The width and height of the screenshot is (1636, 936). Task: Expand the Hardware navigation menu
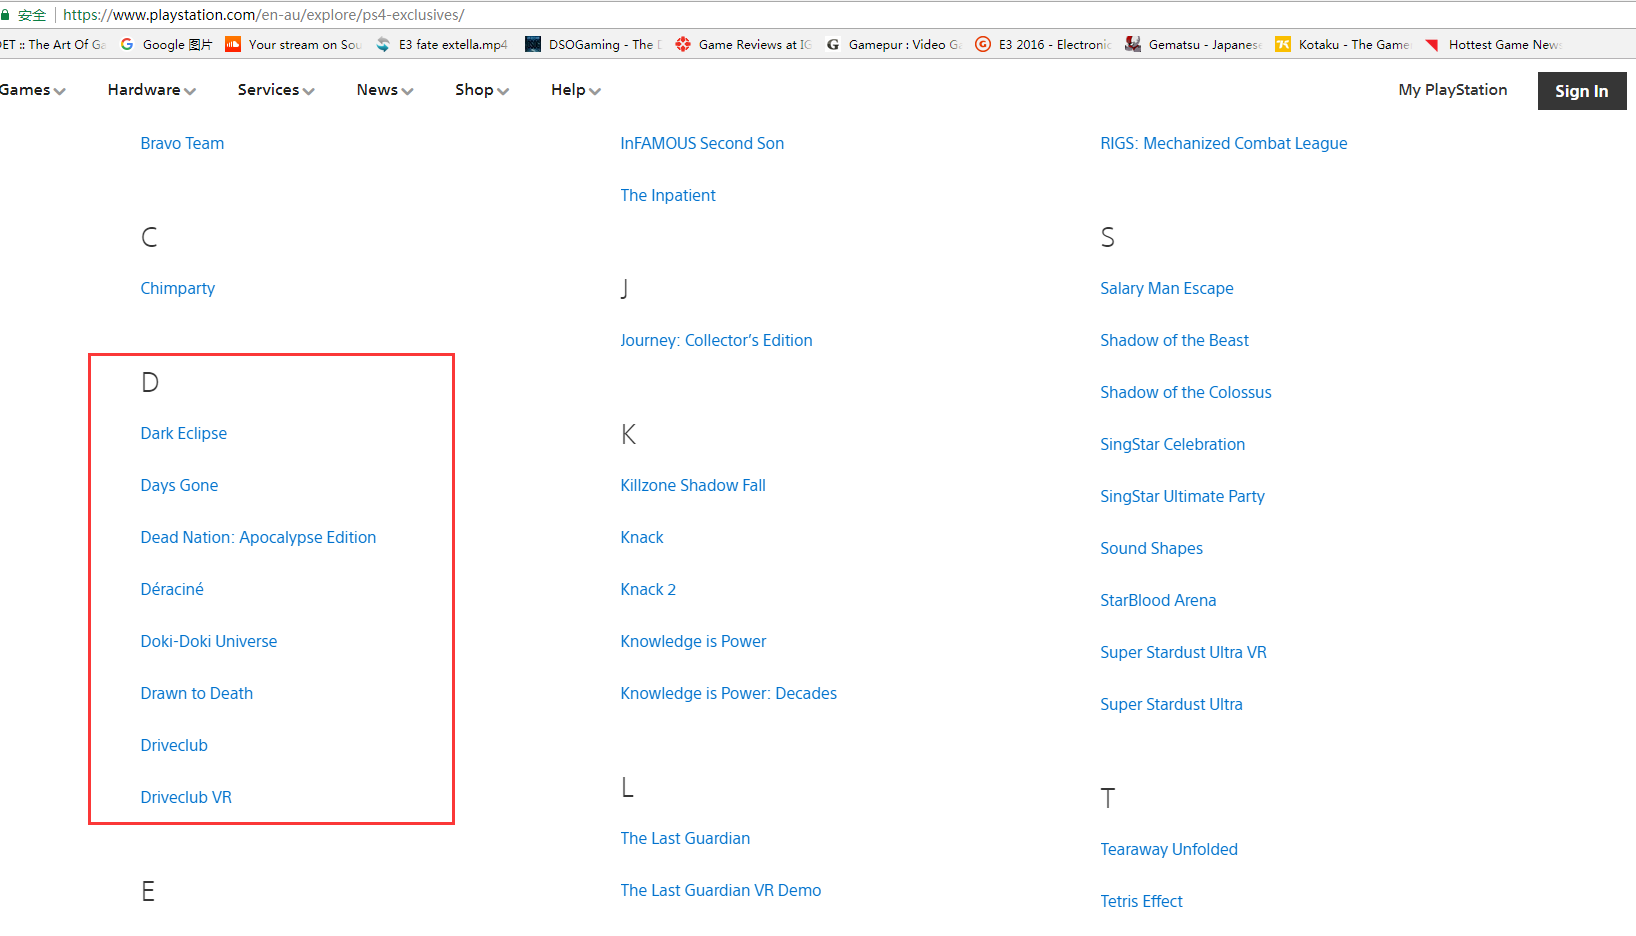[x=152, y=90]
